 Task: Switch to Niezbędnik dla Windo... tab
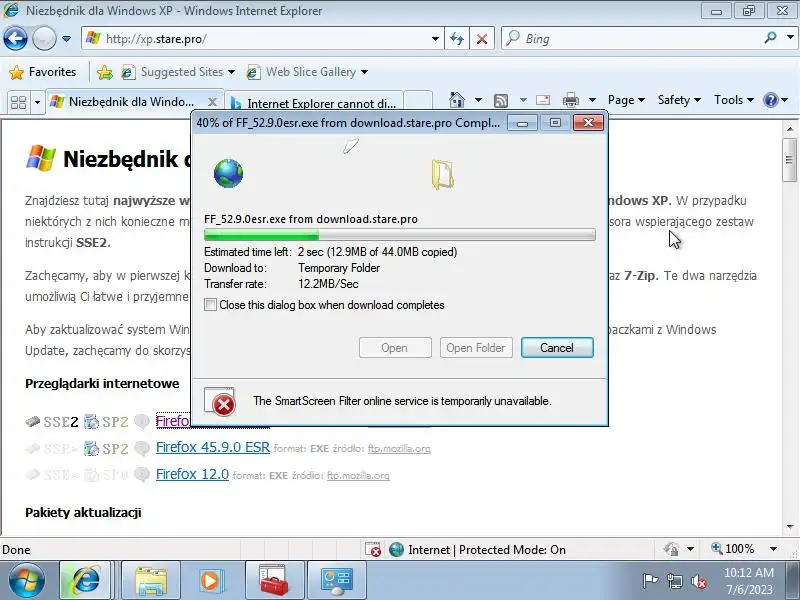click(134, 102)
